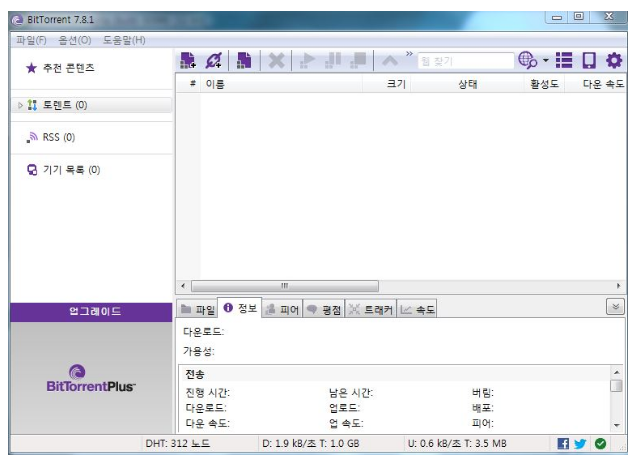Click the Move up queue arrow
The width and height of the screenshot is (636, 465).
389,61
